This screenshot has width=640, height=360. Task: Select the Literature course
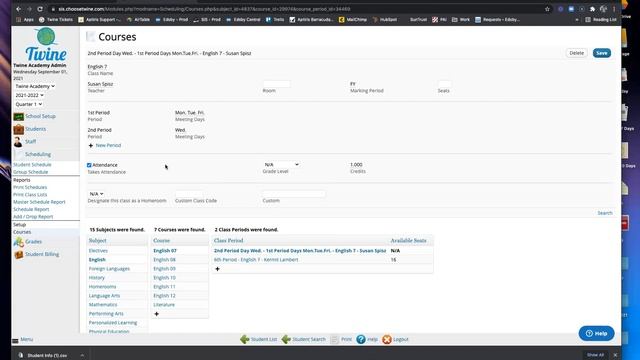(x=164, y=304)
